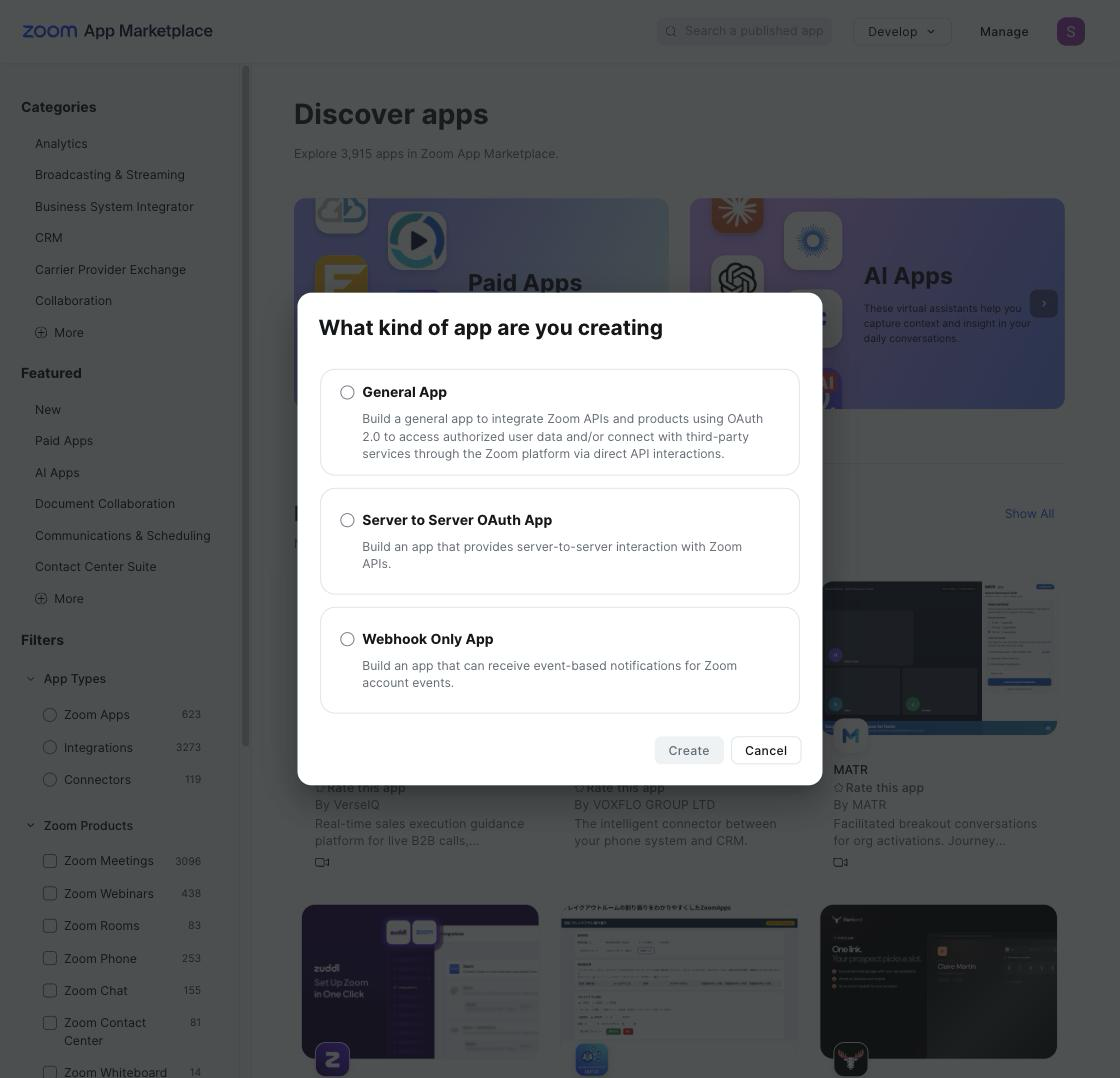This screenshot has width=1120, height=1078.
Task: Open Paid Apps in Featured sidebar
Action: point(64,441)
